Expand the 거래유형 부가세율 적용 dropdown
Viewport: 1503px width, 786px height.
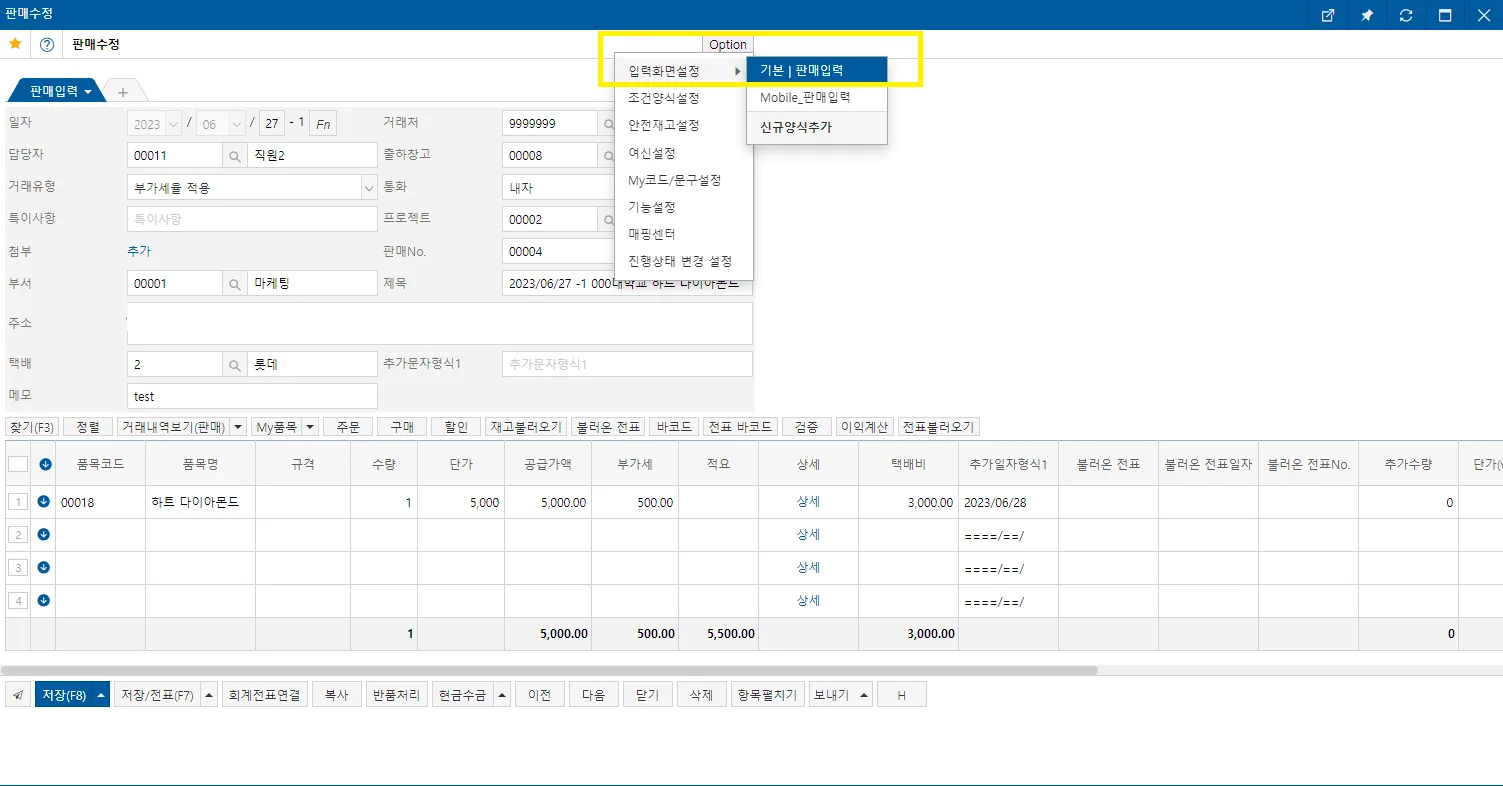point(368,187)
